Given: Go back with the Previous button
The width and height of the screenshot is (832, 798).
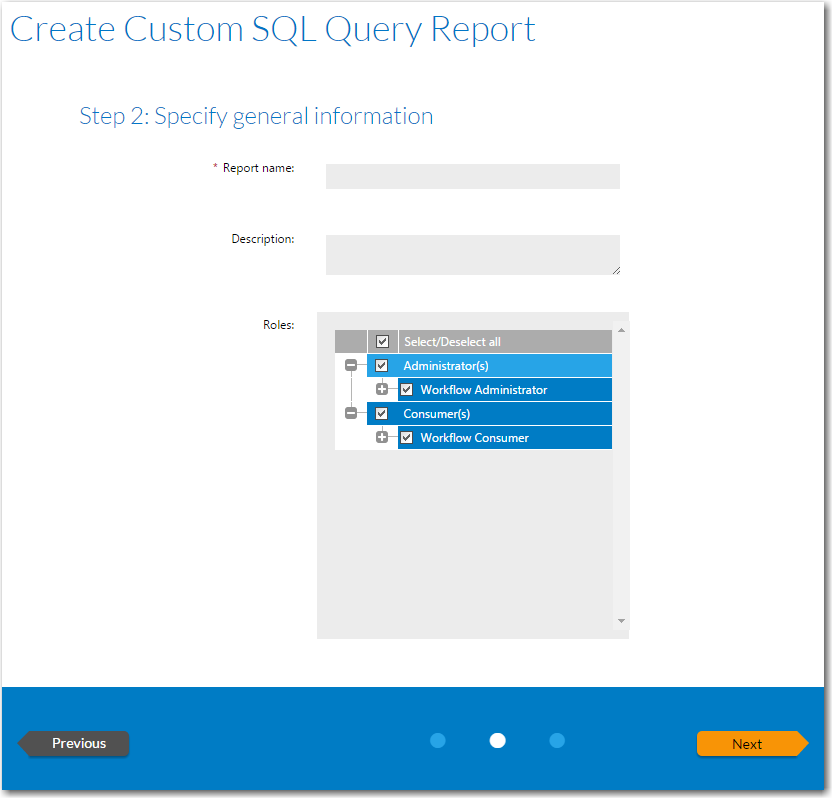Looking at the screenshot, I should click(78, 743).
